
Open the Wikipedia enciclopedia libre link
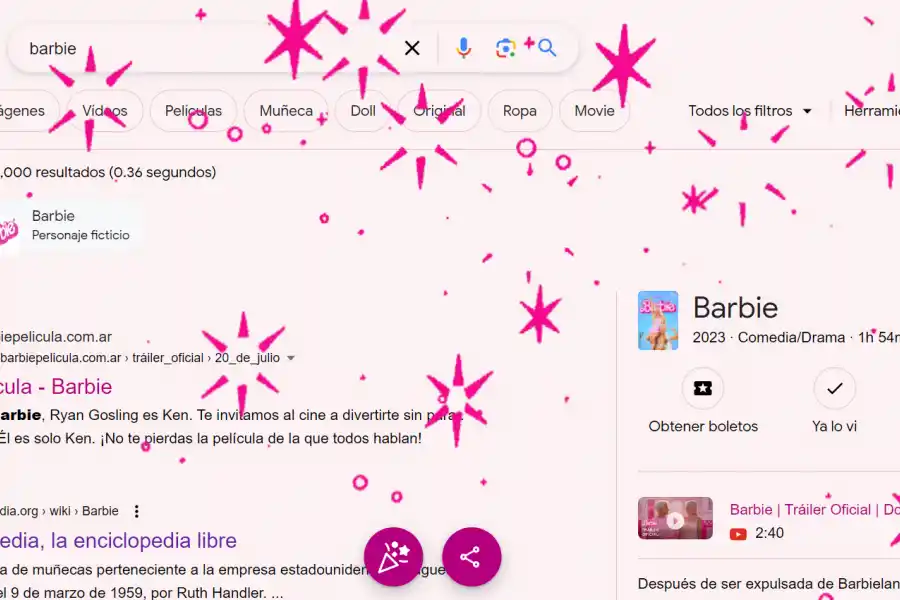tap(118, 541)
